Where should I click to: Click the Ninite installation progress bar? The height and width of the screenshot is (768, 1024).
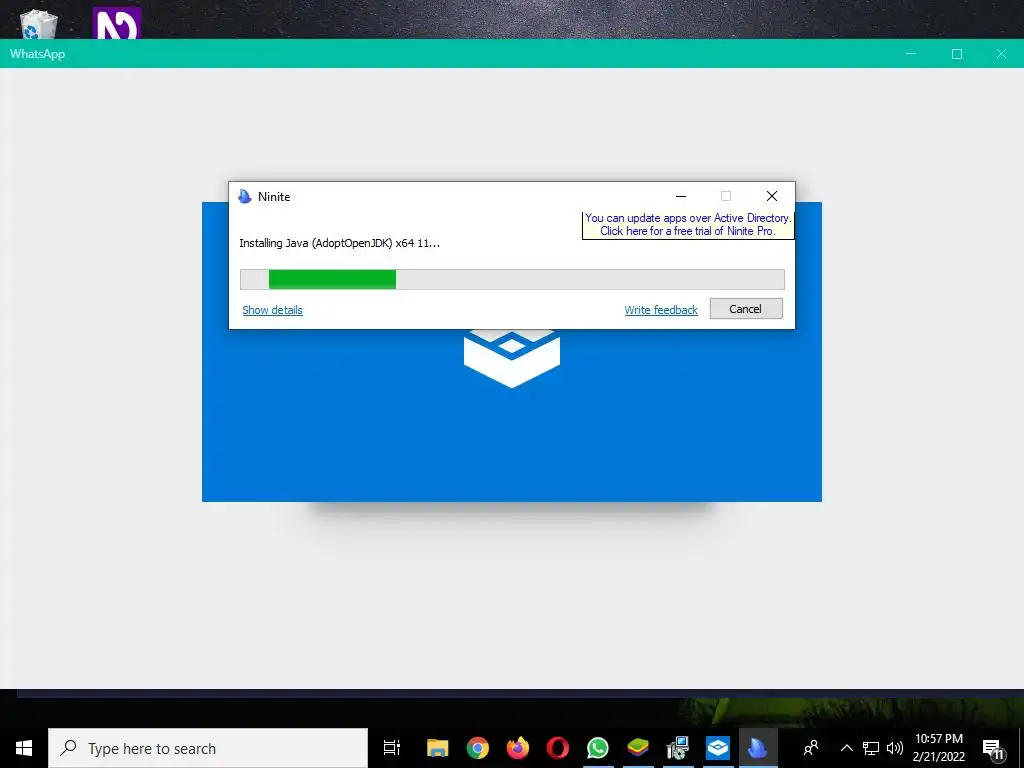[x=512, y=280]
